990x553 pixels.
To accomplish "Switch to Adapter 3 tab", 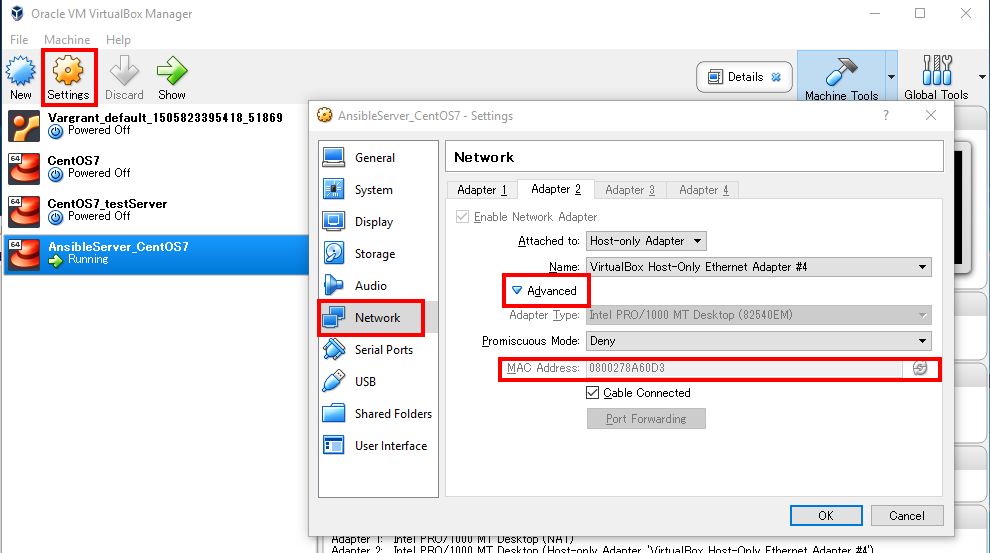I will pos(630,189).
